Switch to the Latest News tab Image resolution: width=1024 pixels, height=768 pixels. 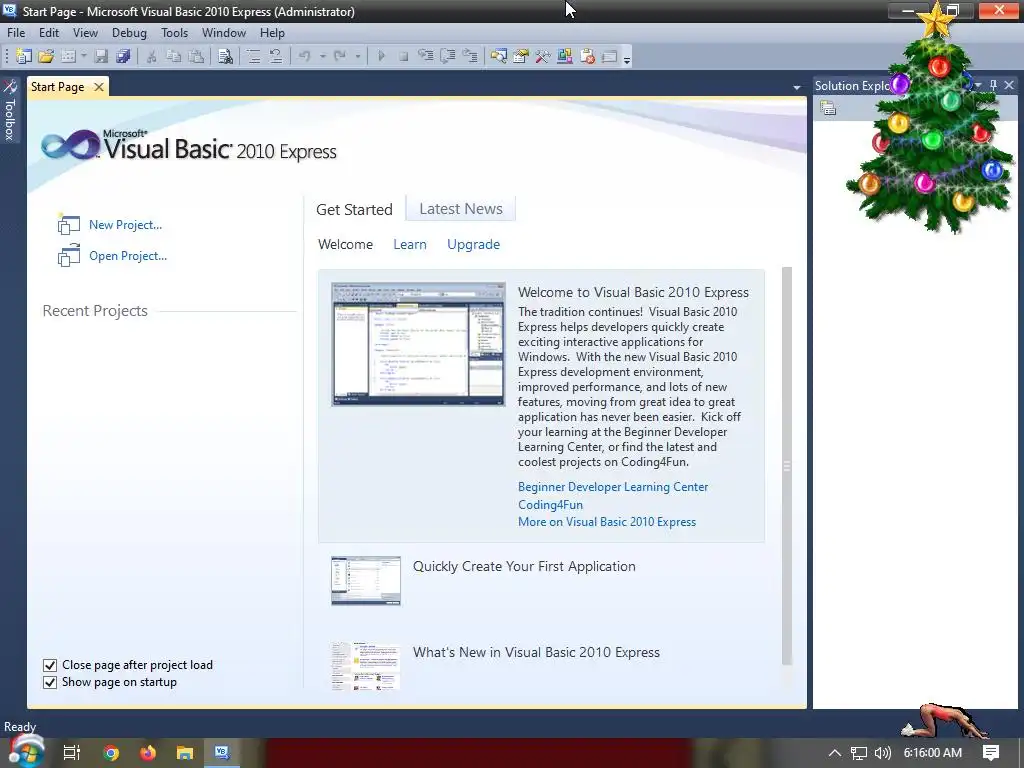461,209
